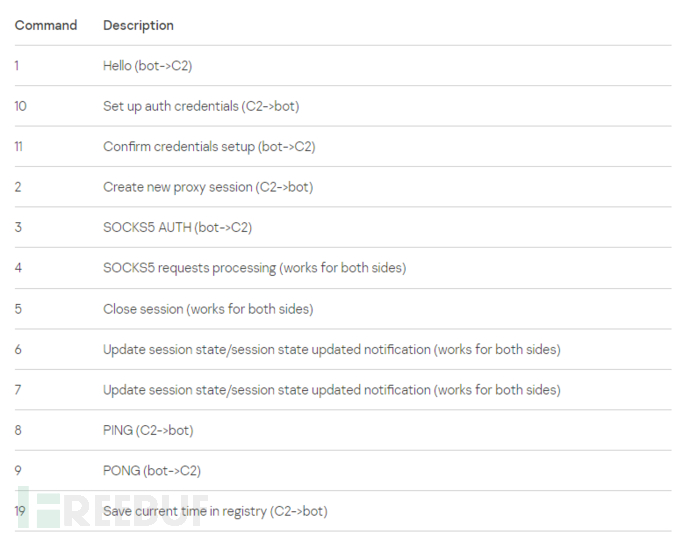Click the 'Description' column header

coord(138,25)
